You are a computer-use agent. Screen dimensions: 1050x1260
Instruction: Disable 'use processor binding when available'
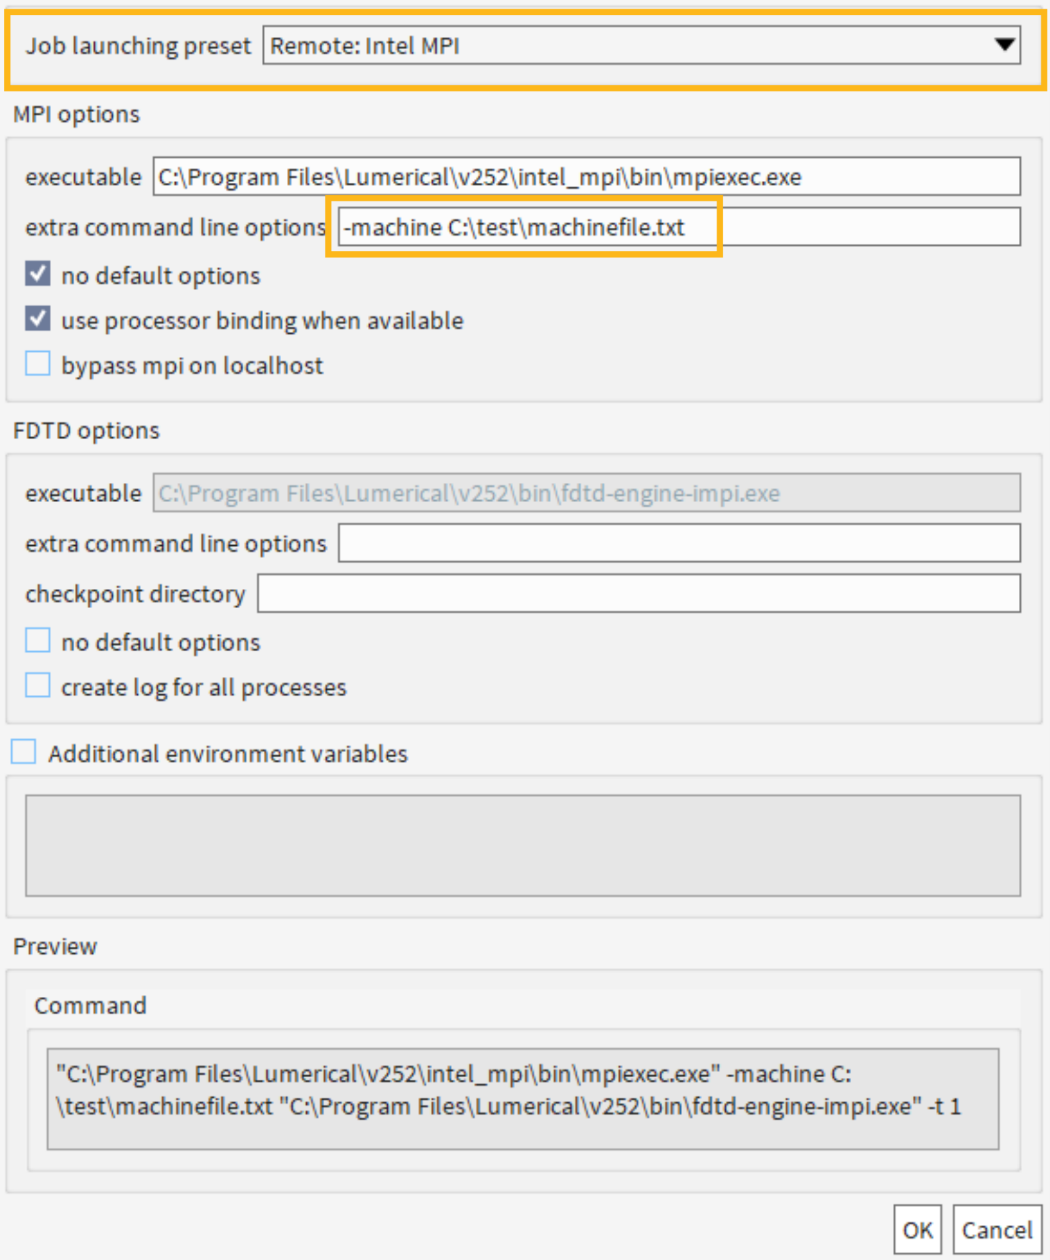[x=37, y=319]
